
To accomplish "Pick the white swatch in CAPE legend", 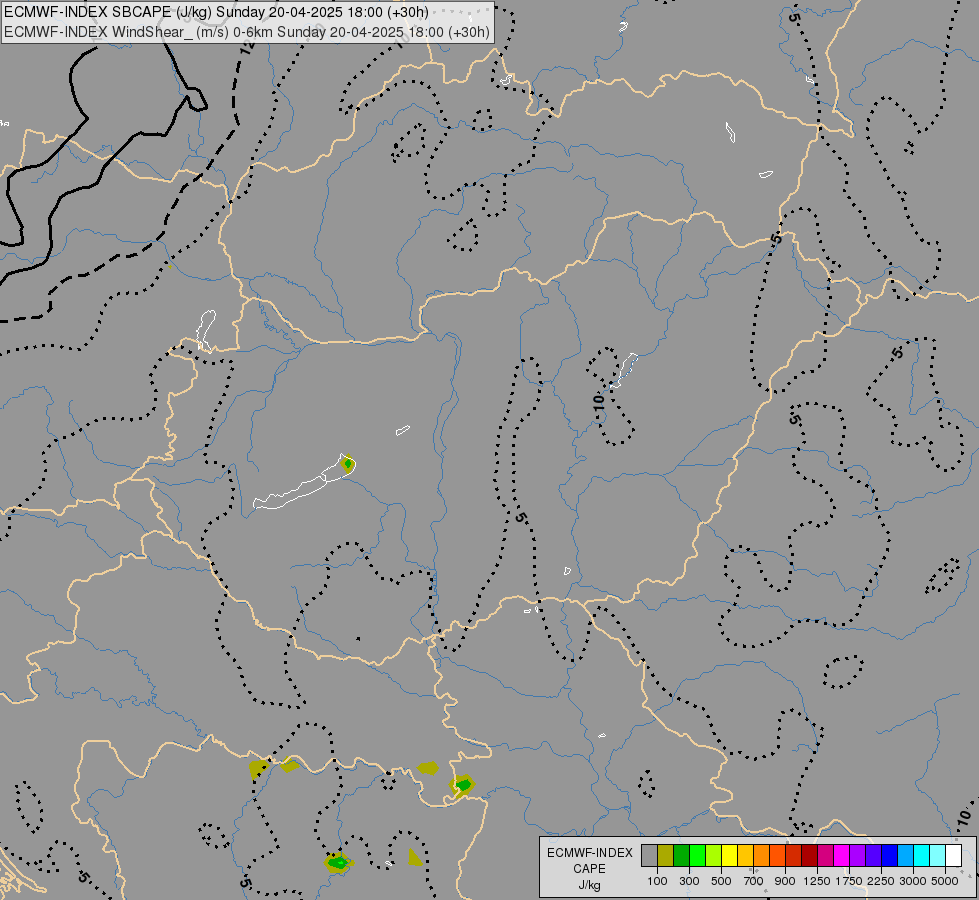I will pyautogui.click(x=953, y=855).
